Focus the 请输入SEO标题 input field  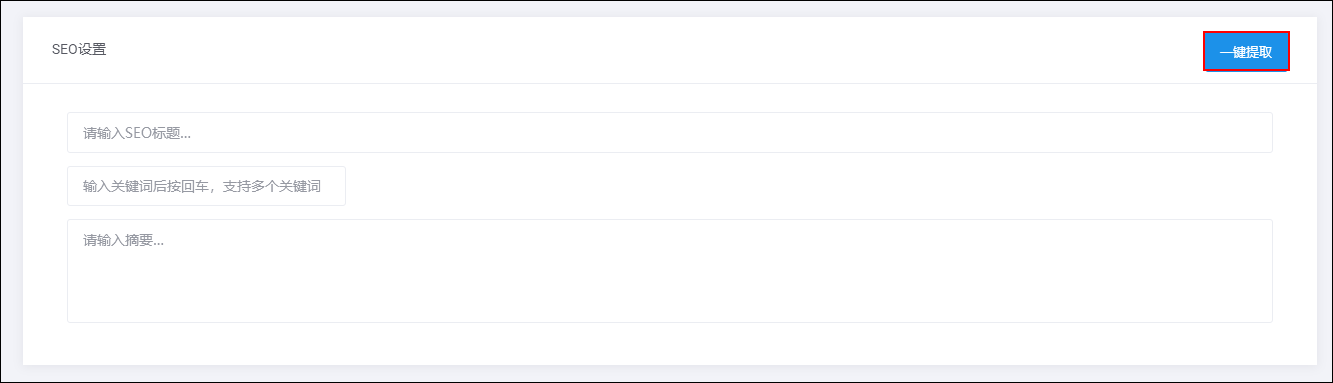[669, 132]
